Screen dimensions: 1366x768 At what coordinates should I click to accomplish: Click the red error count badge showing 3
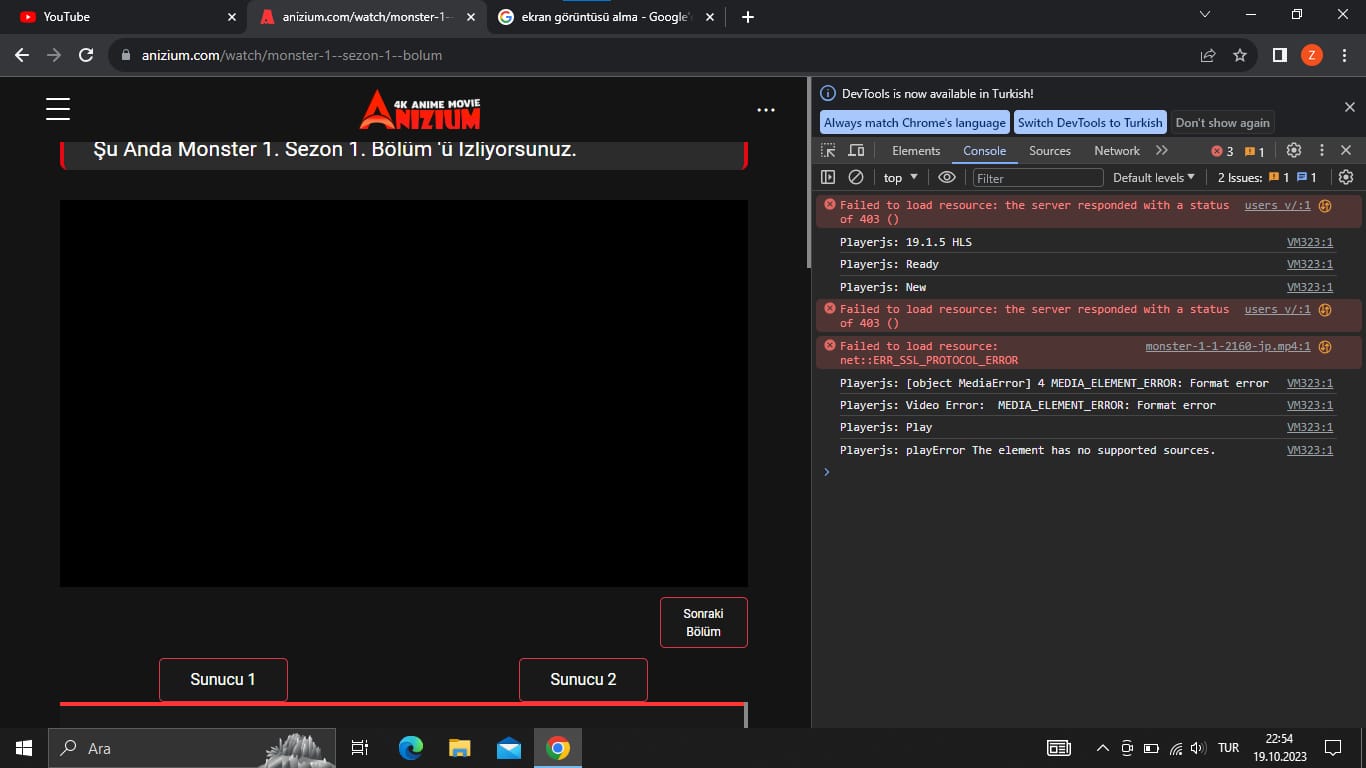pos(1222,151)
